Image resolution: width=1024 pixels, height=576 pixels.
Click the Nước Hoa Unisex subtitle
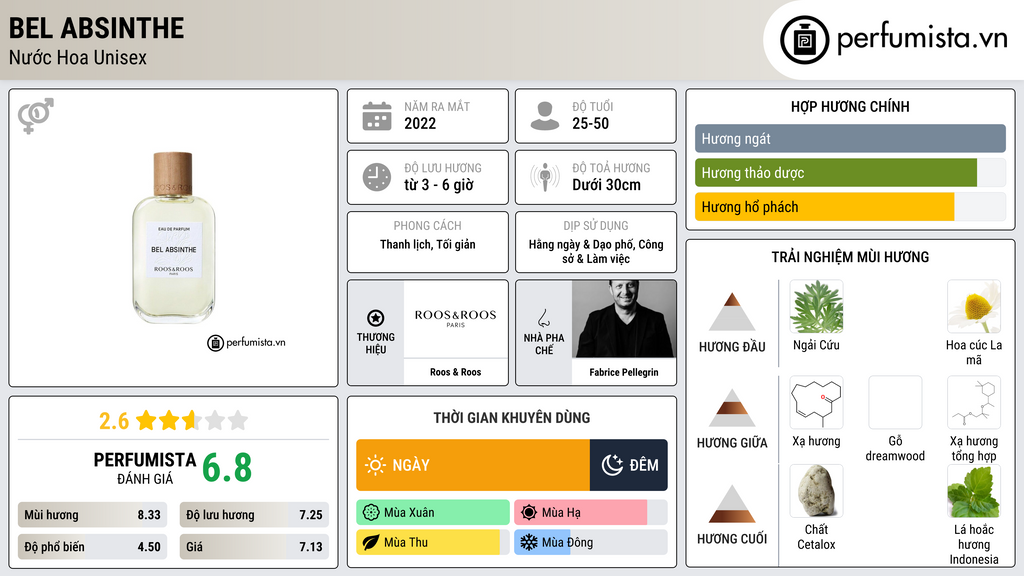coord(78,57)
